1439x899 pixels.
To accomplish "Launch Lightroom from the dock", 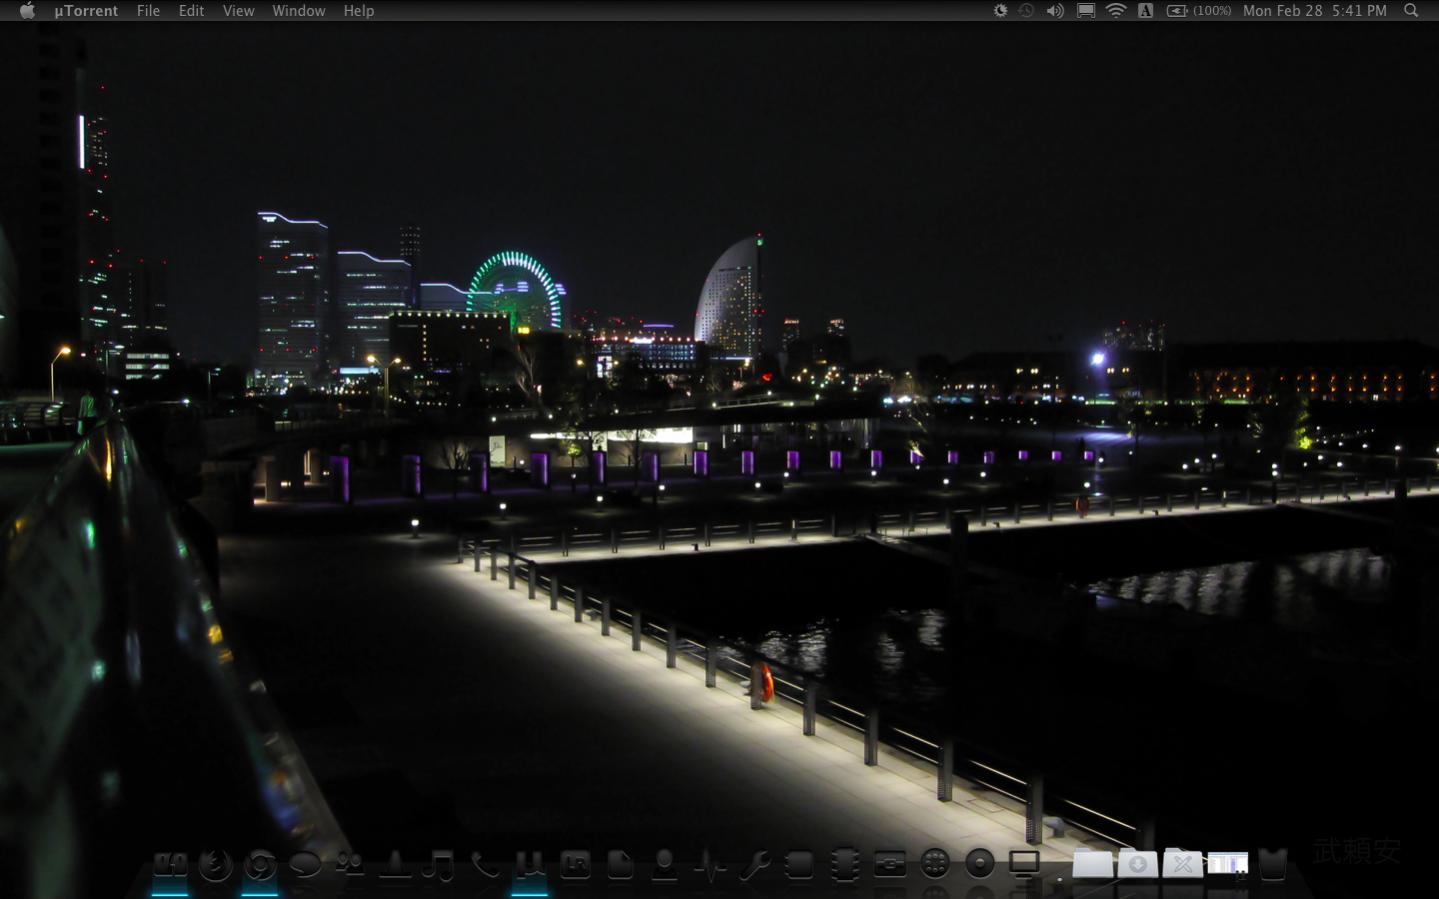I will [x=575, y=864].
